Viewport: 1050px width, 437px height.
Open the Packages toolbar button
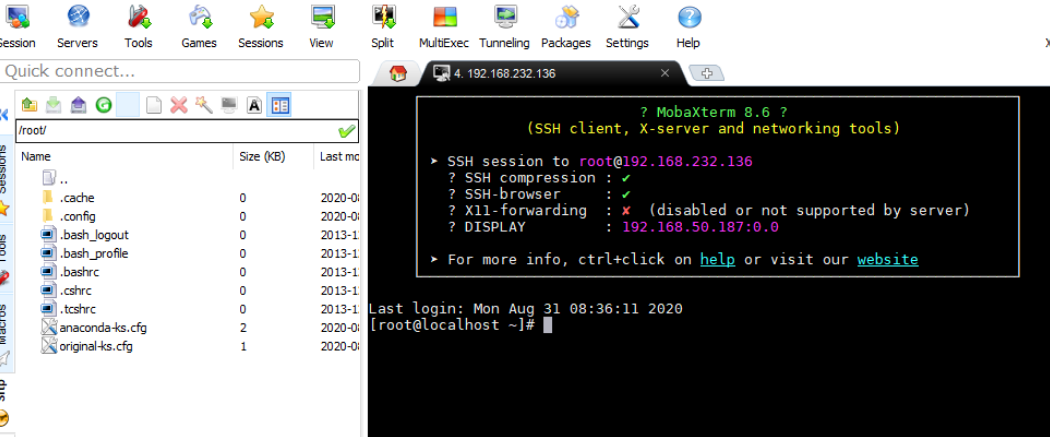tap(566, 27)
